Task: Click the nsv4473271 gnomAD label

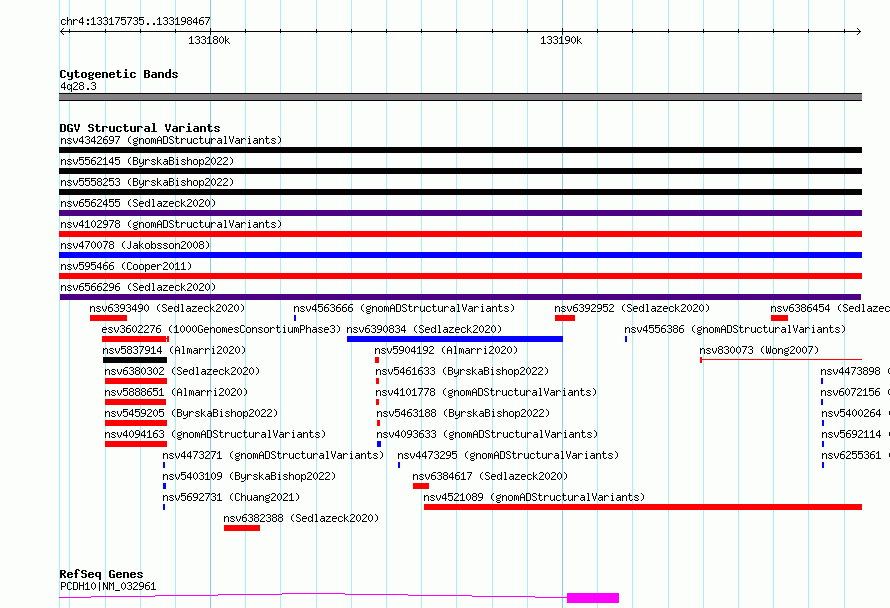Action: (x=273, y=455)
